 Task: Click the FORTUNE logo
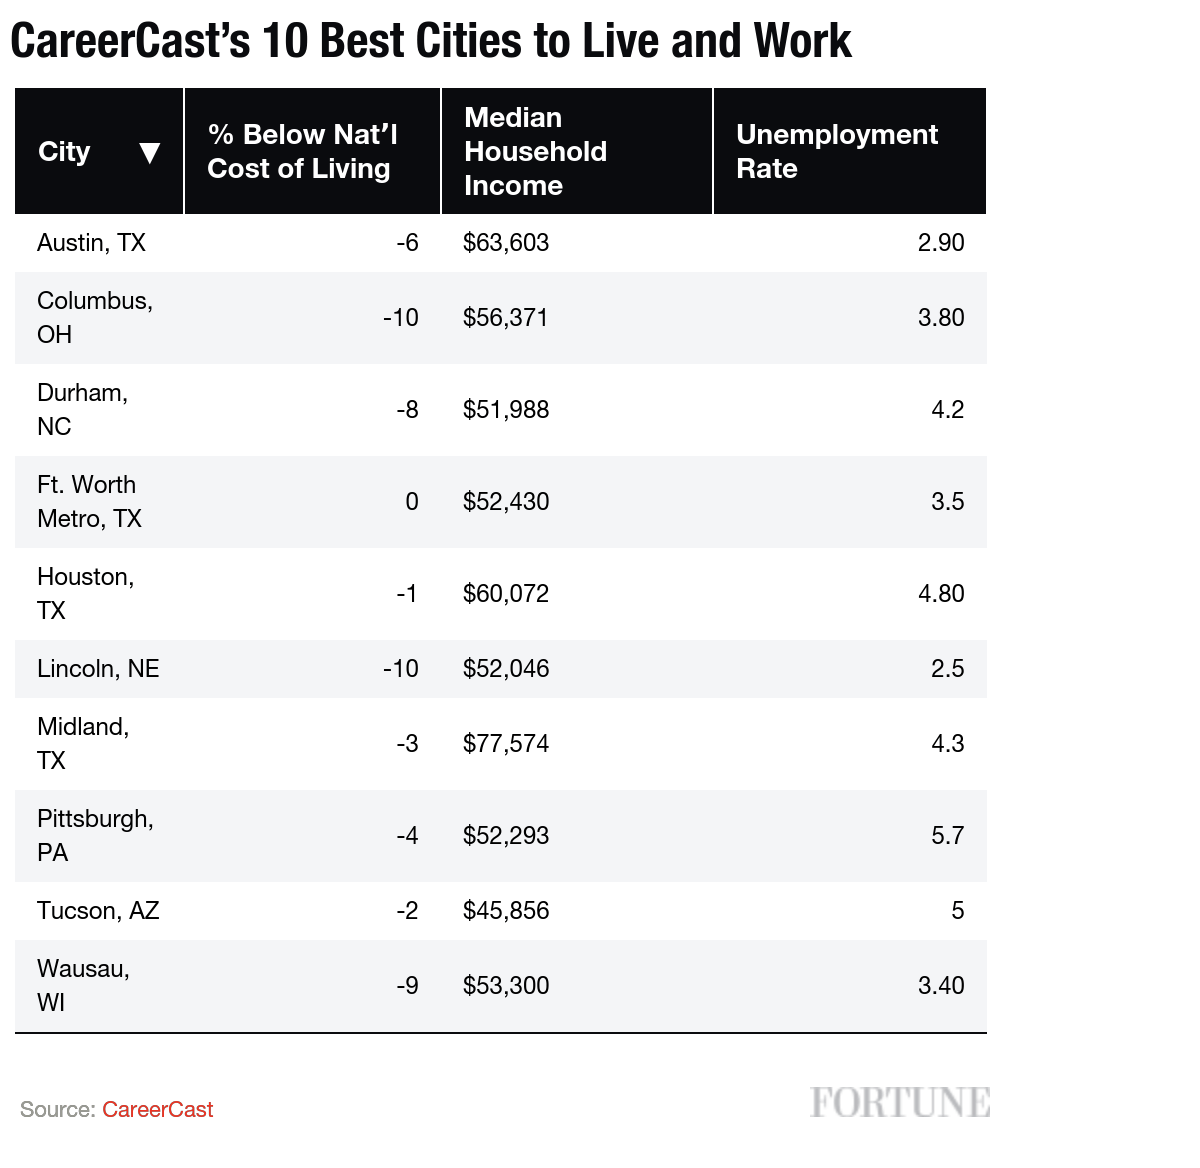pyautogui.click(x=900, y=1103)
